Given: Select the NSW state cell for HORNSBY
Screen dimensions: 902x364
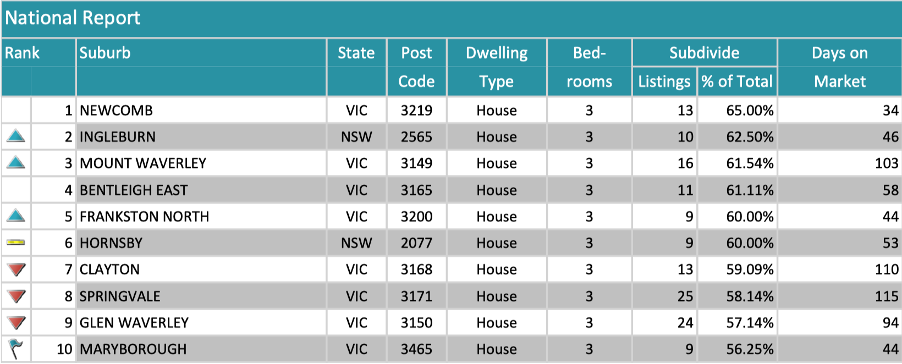Looking at the screenshot, I should coord(357,243).
